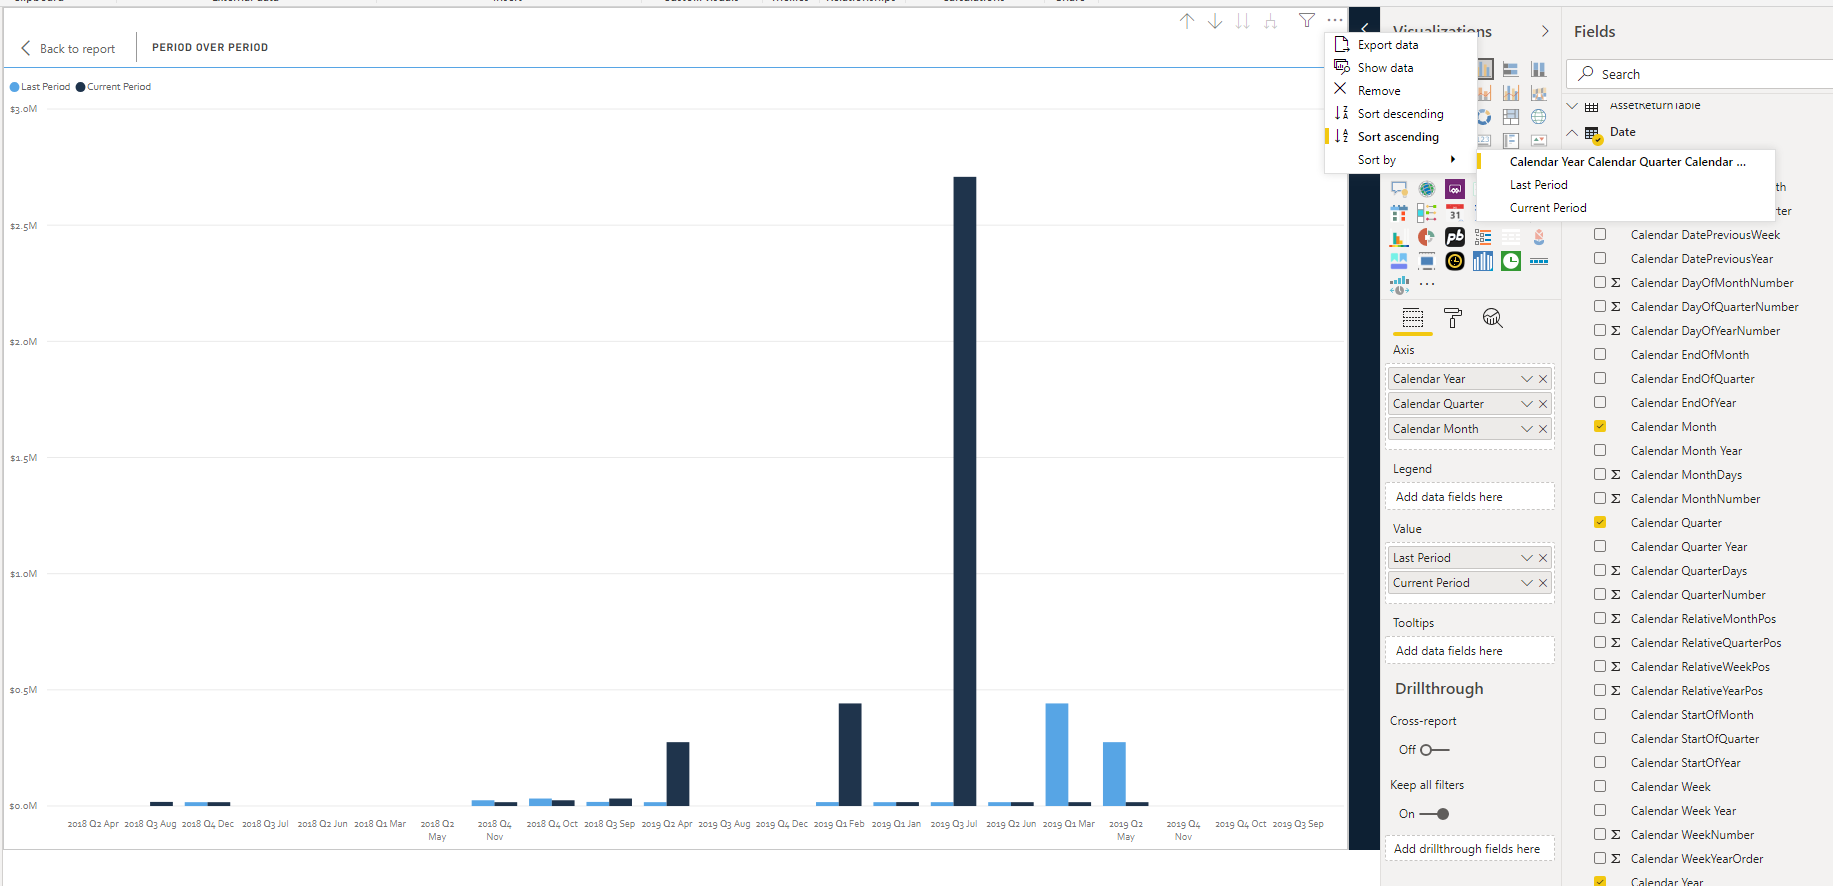The width and height of the screenshot is (1833, 886).
Task: Check the Calendar EndOfMonth field
Action: [x=1600, y=354]
